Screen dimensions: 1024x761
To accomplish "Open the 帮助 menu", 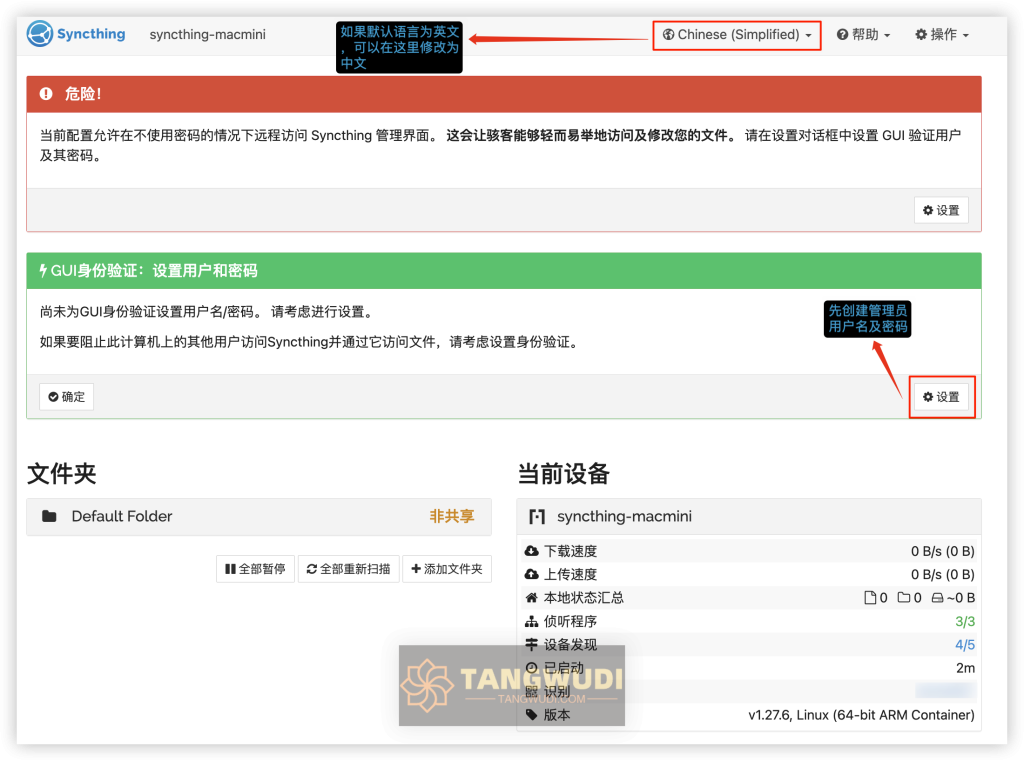I will pos(863,34).
